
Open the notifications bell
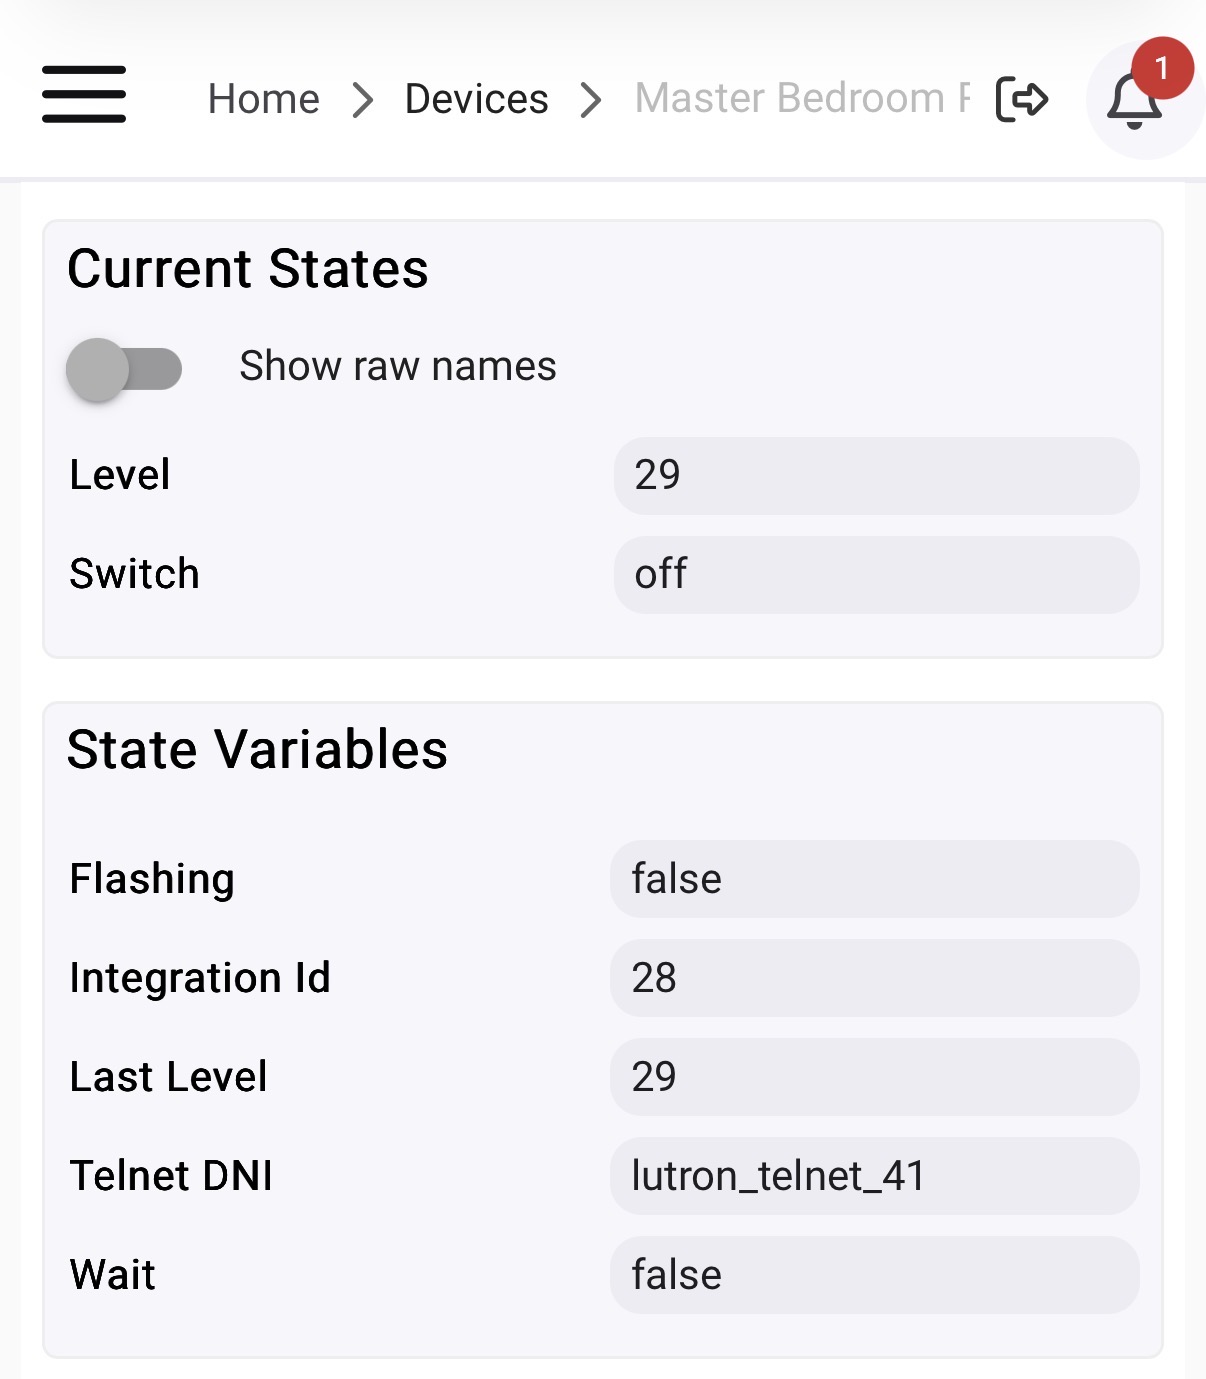1134,102
